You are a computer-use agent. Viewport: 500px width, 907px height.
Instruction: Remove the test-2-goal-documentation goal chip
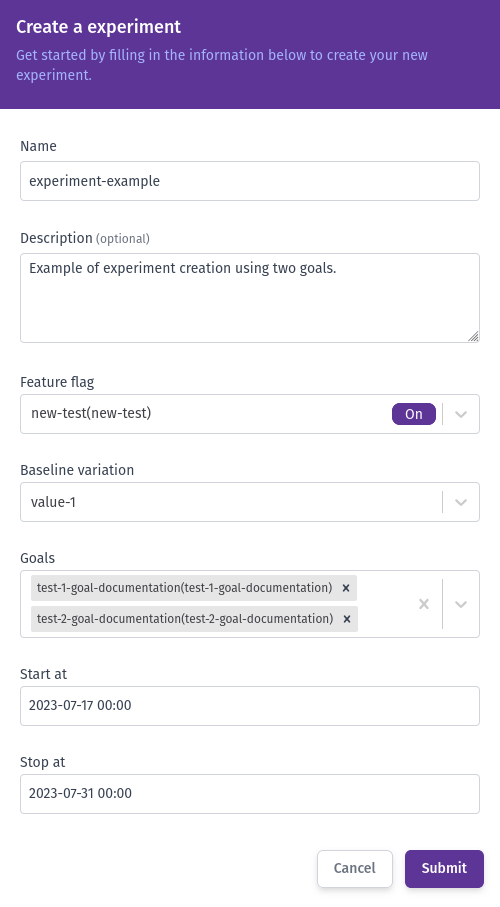point(347,619)
